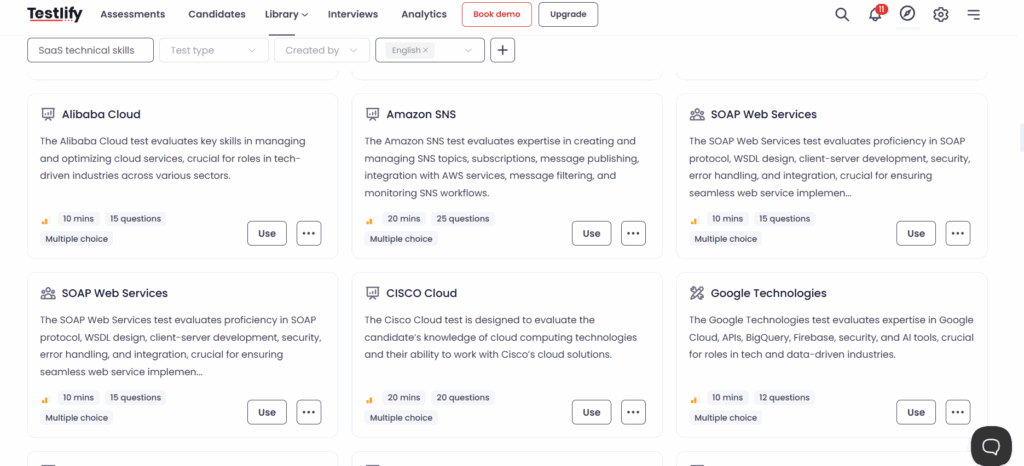1024x466 pixels.
Task: Click the Testlify logo
Action: pos(55,14)
